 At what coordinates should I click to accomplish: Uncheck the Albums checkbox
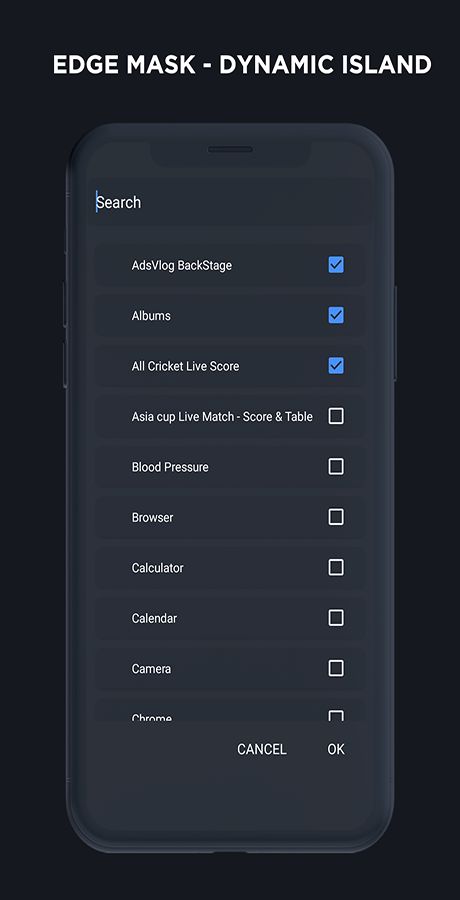coord(336,315)
